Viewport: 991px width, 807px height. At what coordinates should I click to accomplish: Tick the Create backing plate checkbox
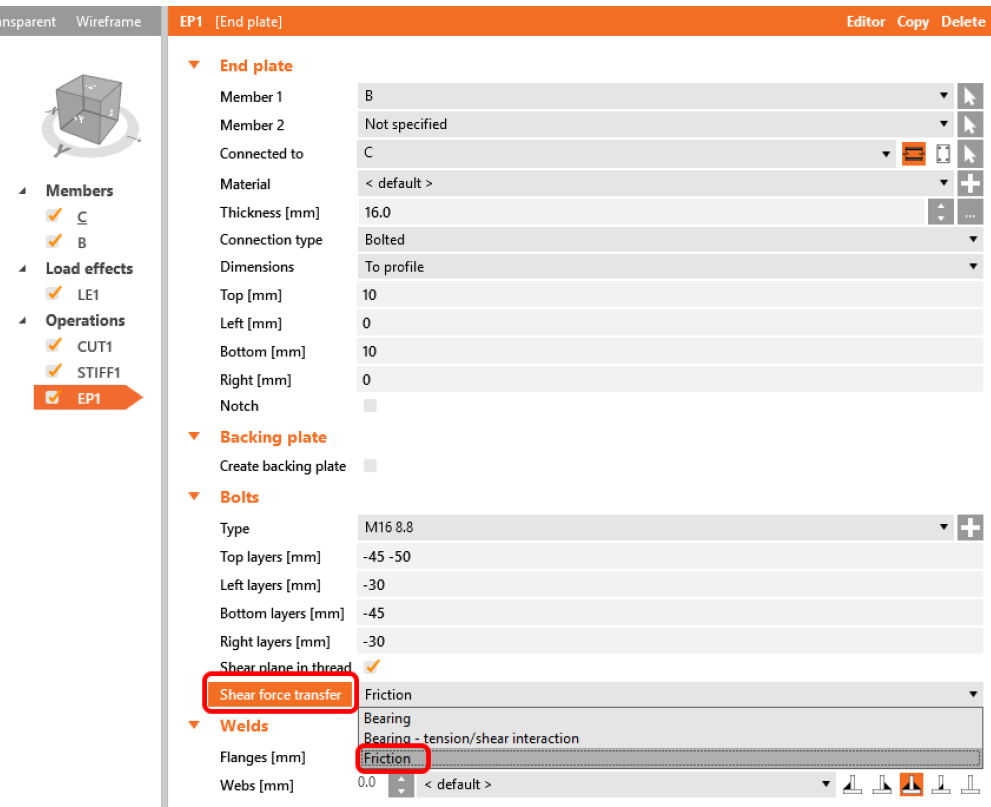(x=371, y=466)
